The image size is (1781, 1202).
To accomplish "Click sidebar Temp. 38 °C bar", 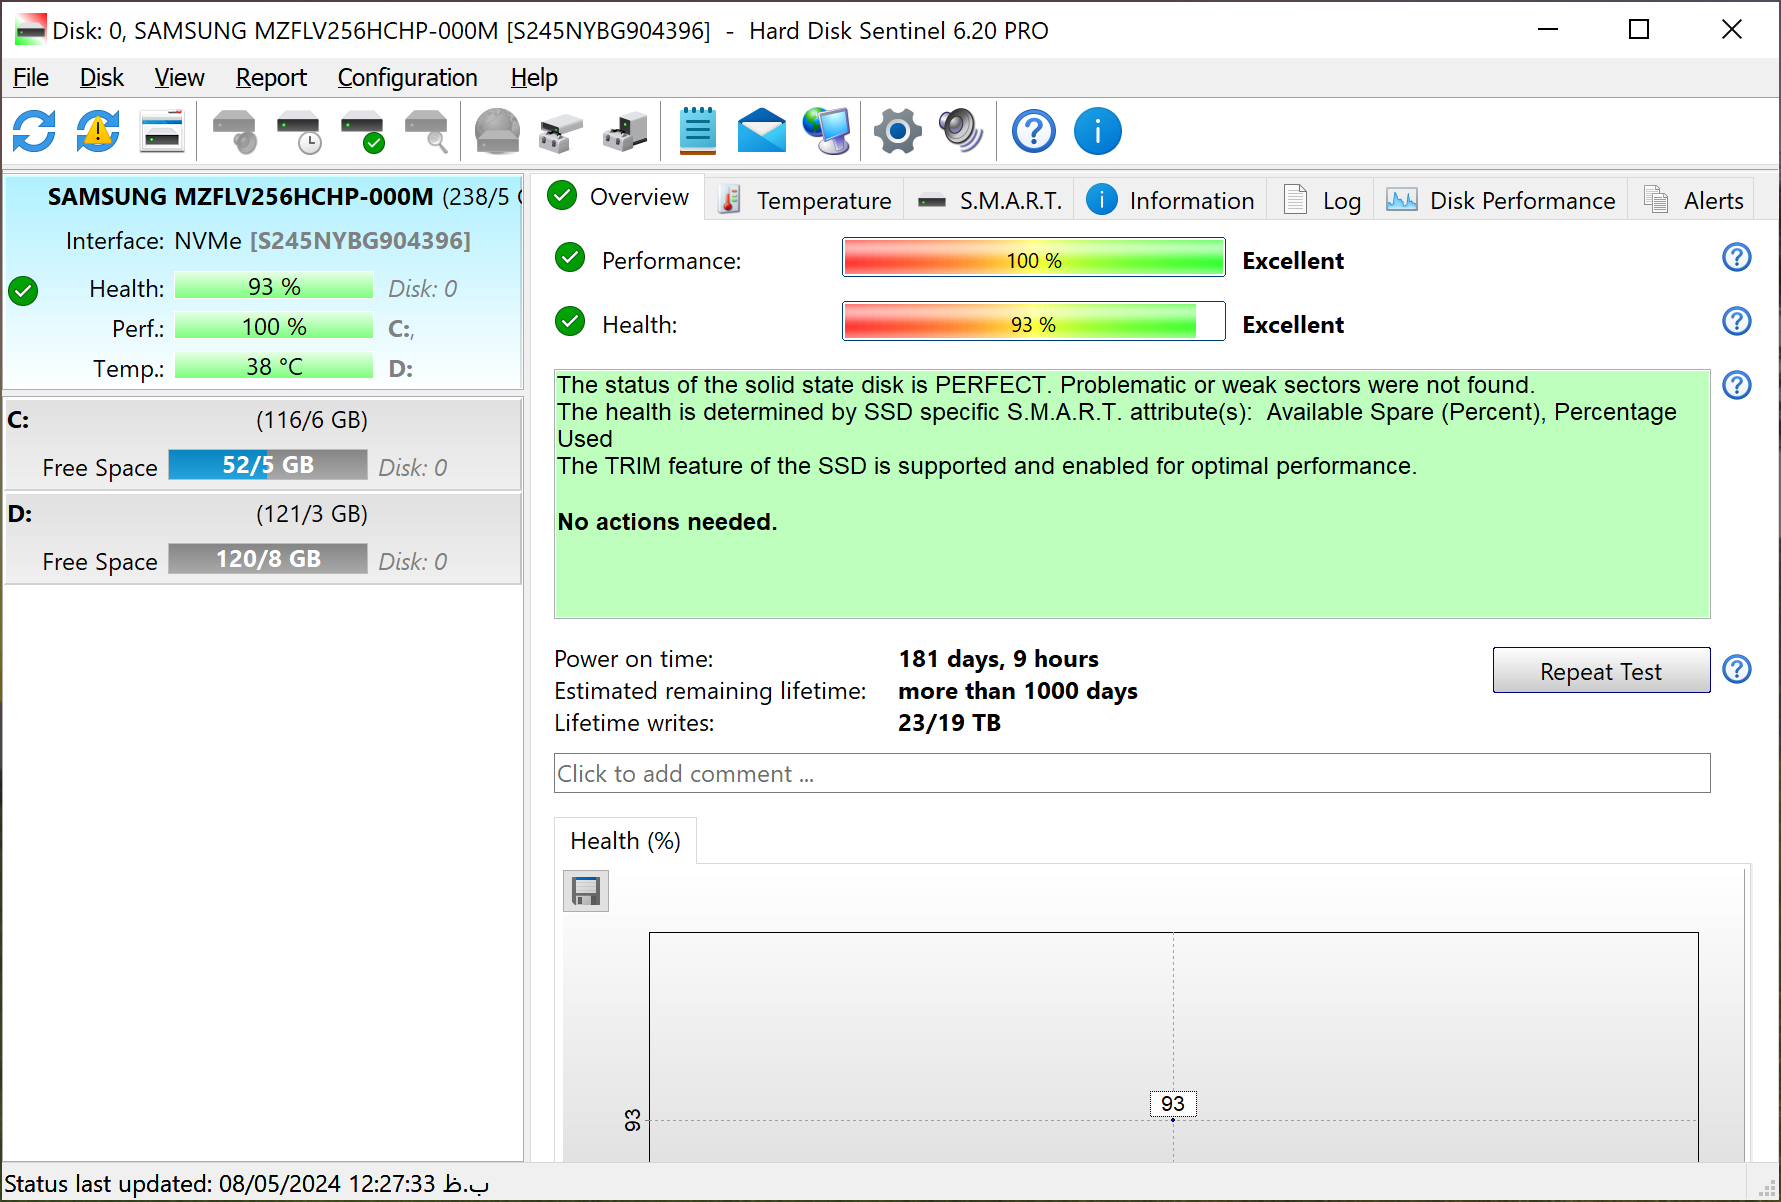I will point(274,367).
